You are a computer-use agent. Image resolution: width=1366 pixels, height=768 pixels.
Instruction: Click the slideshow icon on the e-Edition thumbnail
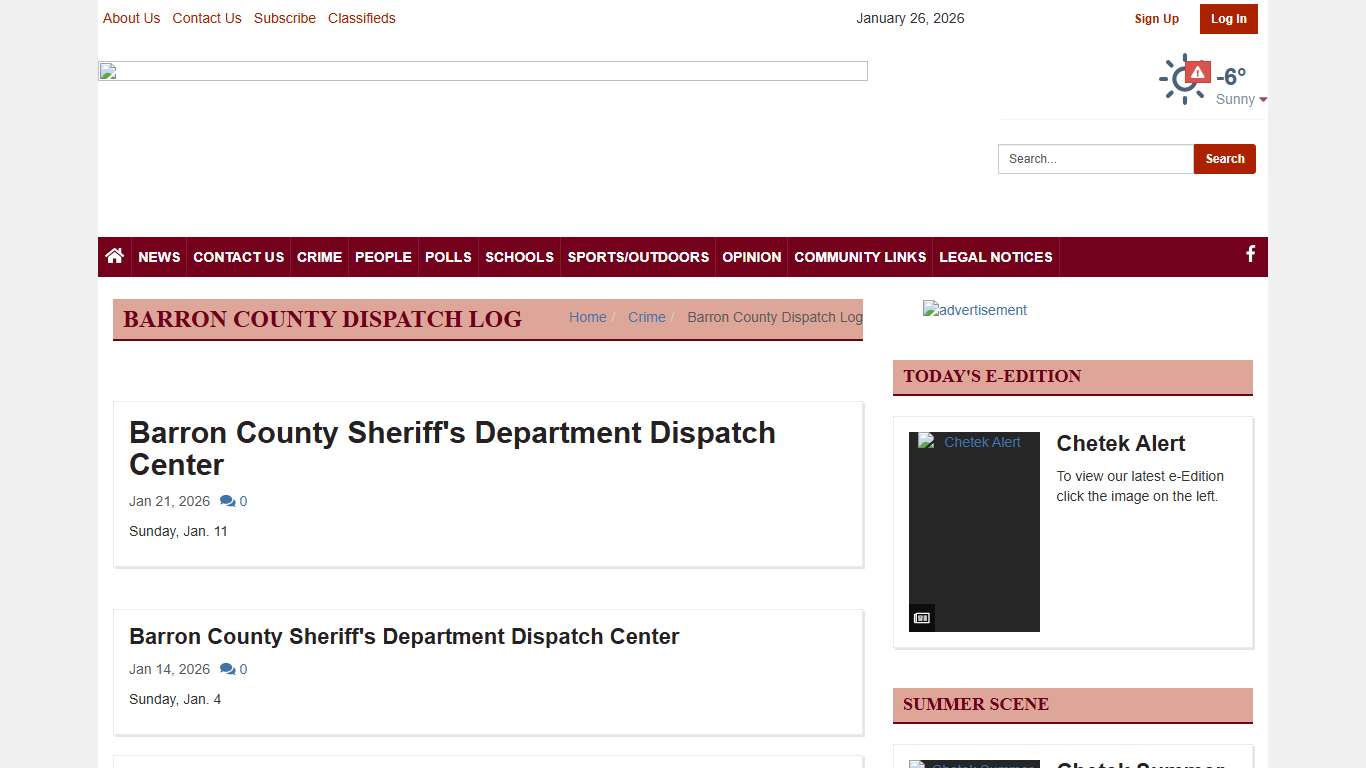(x=921, y=617)
